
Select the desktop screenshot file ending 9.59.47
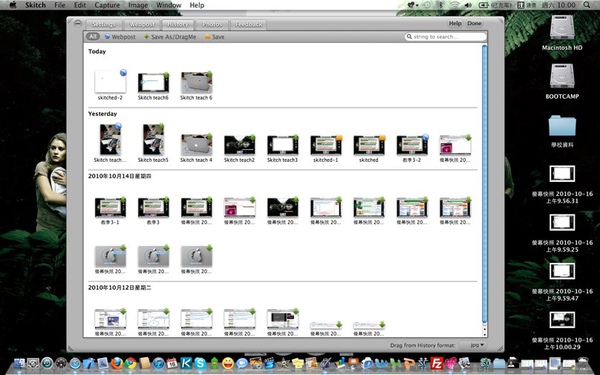click(562, 271)
